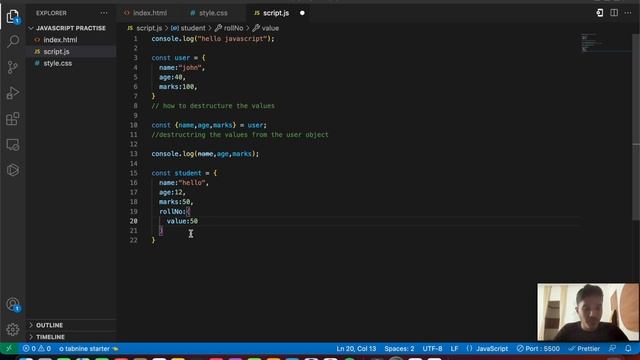
Task: Click the webcam overlay thumbnail
Action: 588,312
